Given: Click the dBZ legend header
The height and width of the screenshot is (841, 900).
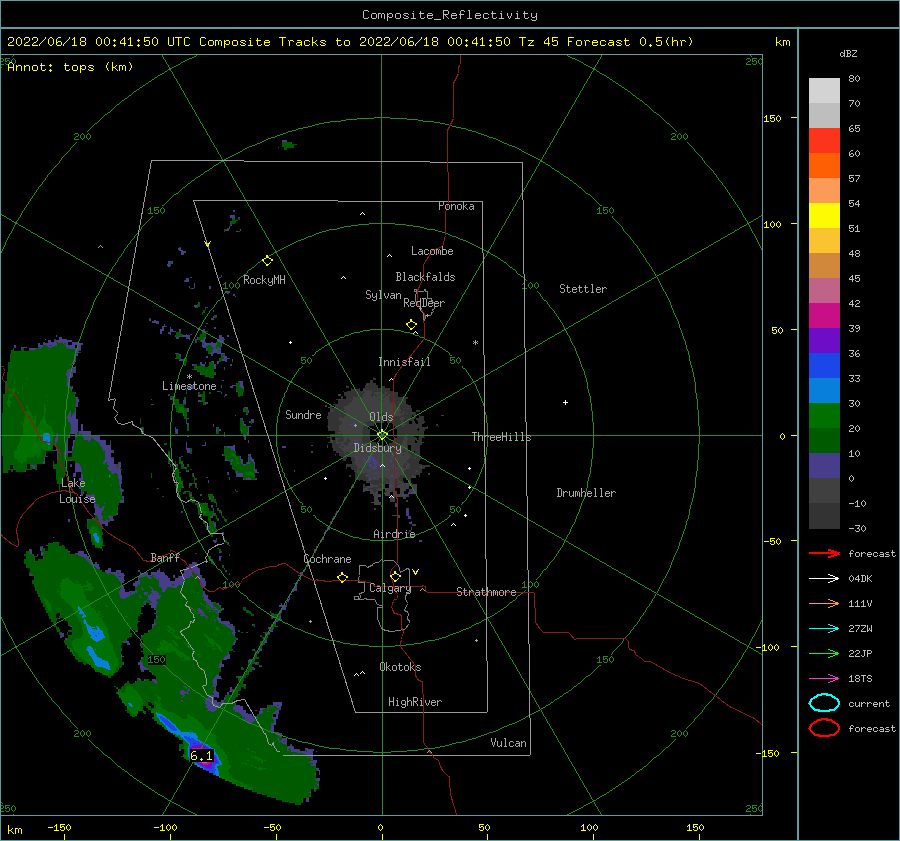Looking at the screenshot, I should (x=848, y=54).
